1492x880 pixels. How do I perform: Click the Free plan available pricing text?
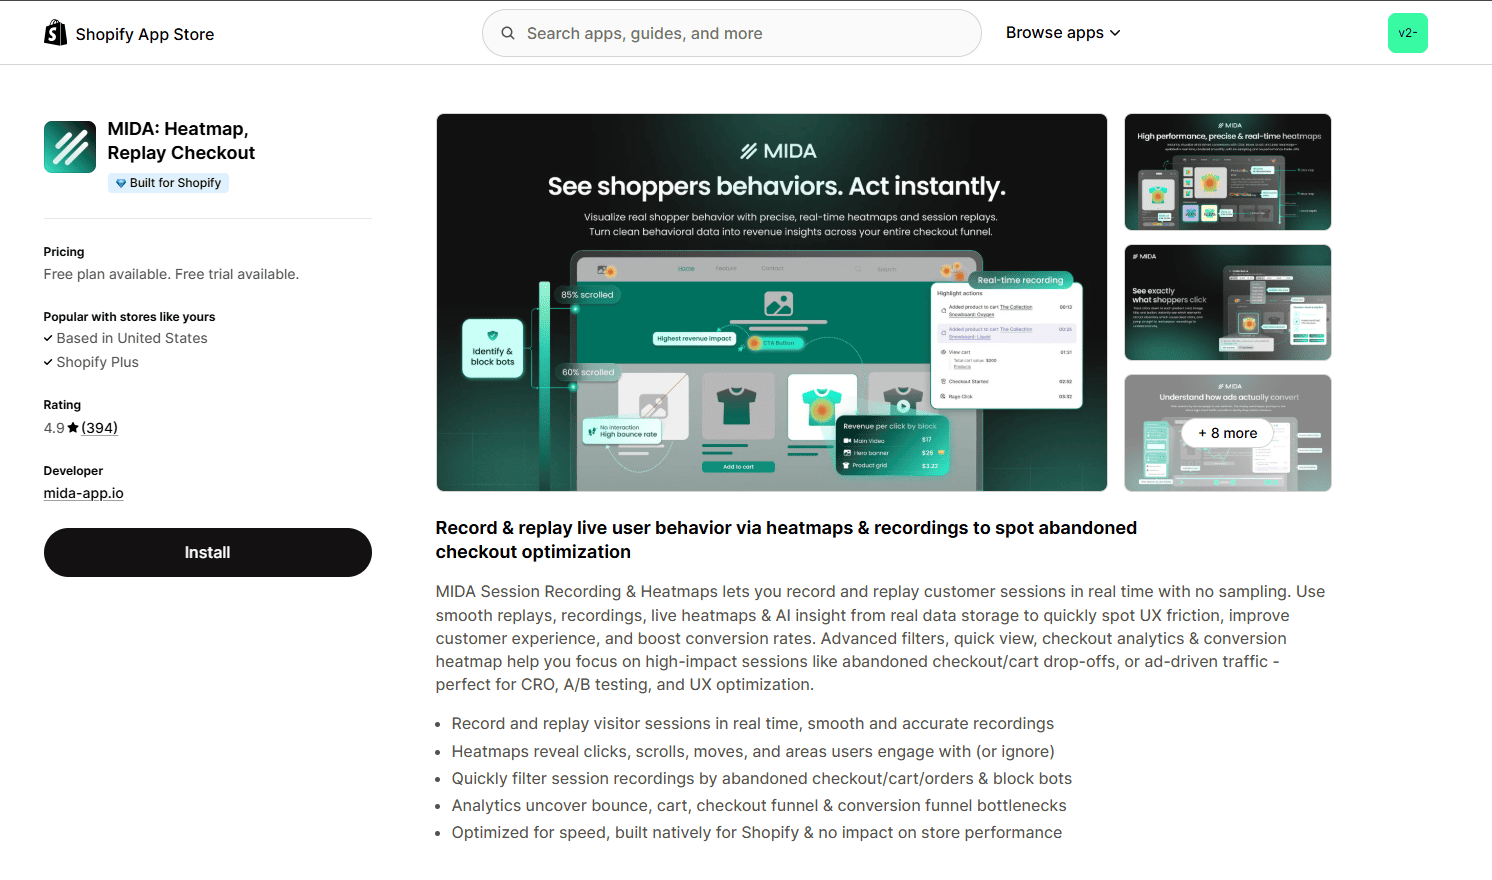click(x=171, y=274)
